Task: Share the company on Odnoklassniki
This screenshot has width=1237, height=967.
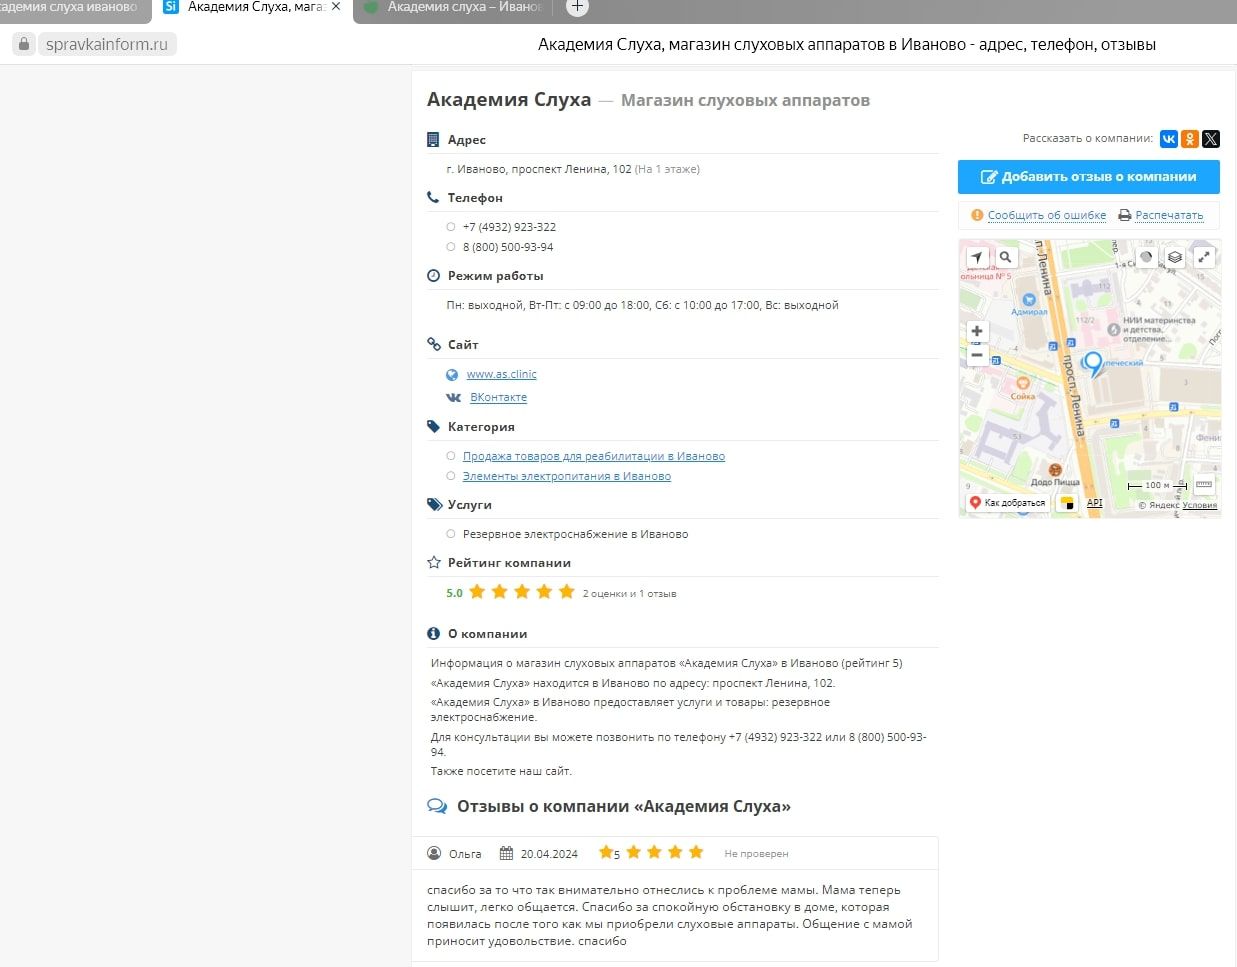Action: point(1189,139)
